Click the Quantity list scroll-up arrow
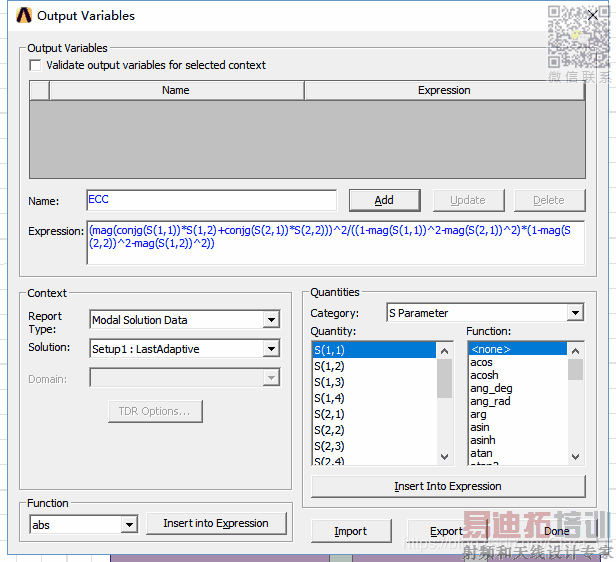 (x=444, y=351)
